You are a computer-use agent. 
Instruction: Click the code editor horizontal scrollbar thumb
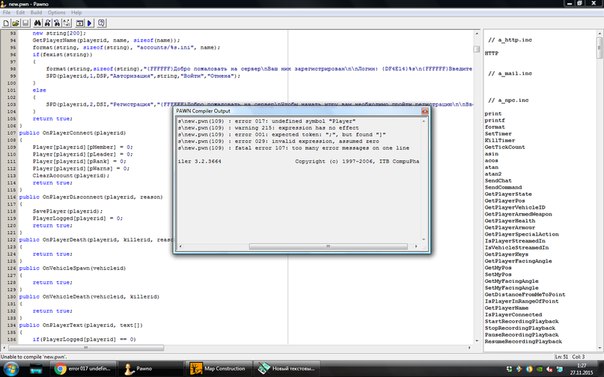click(x=86, y=348)
